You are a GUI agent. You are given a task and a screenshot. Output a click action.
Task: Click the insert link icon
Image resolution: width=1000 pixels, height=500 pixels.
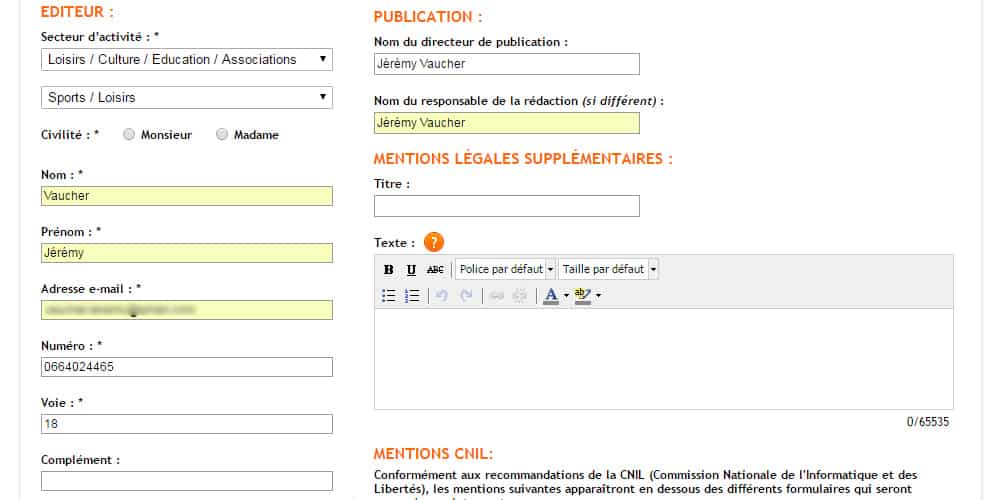496,295
